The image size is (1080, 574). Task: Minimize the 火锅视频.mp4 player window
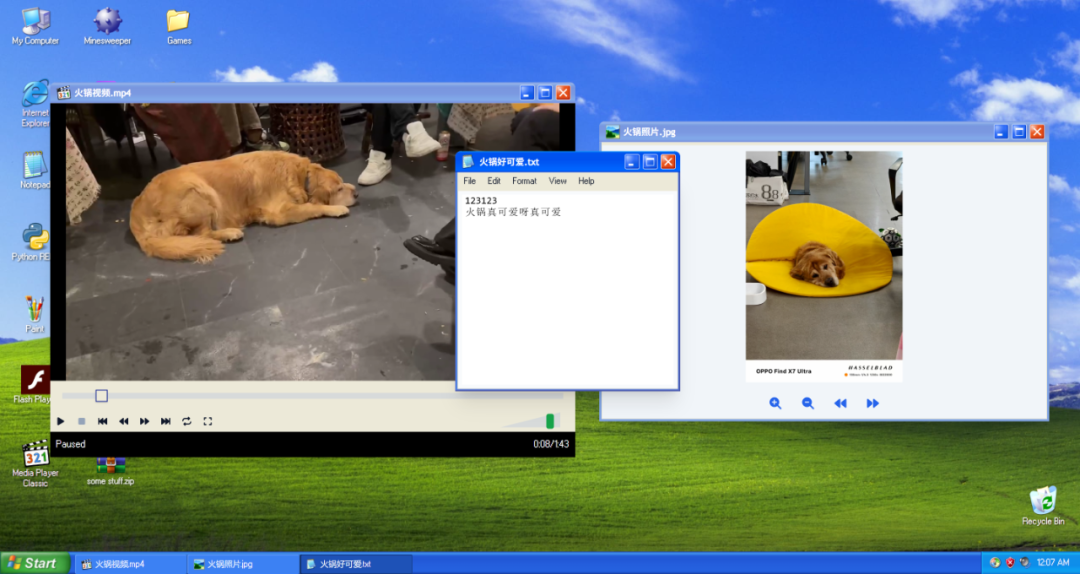[x=527, y=93]
